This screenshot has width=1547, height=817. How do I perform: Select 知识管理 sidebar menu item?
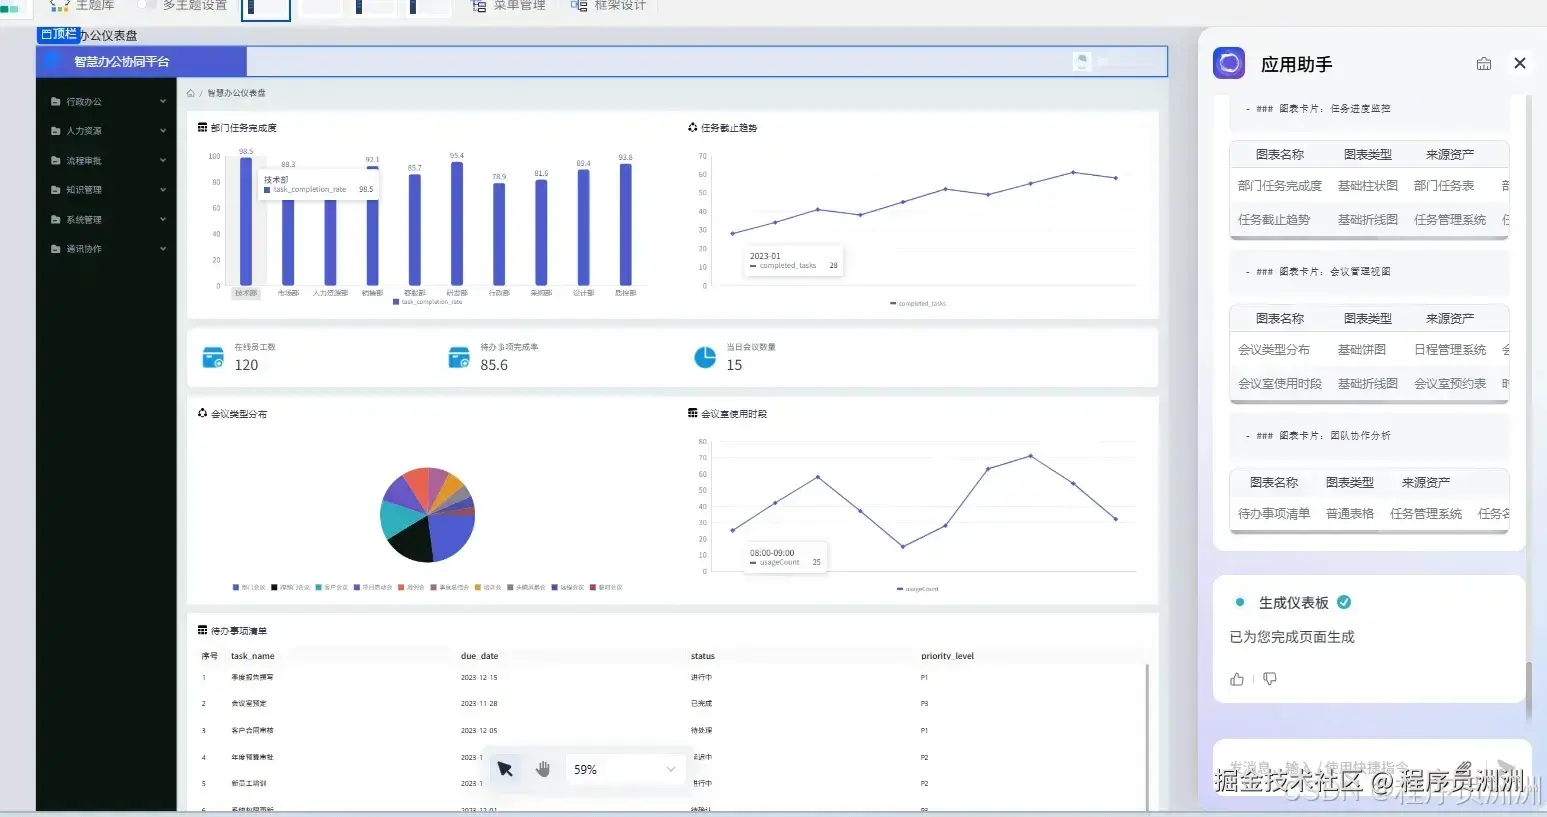pos(107,190)
